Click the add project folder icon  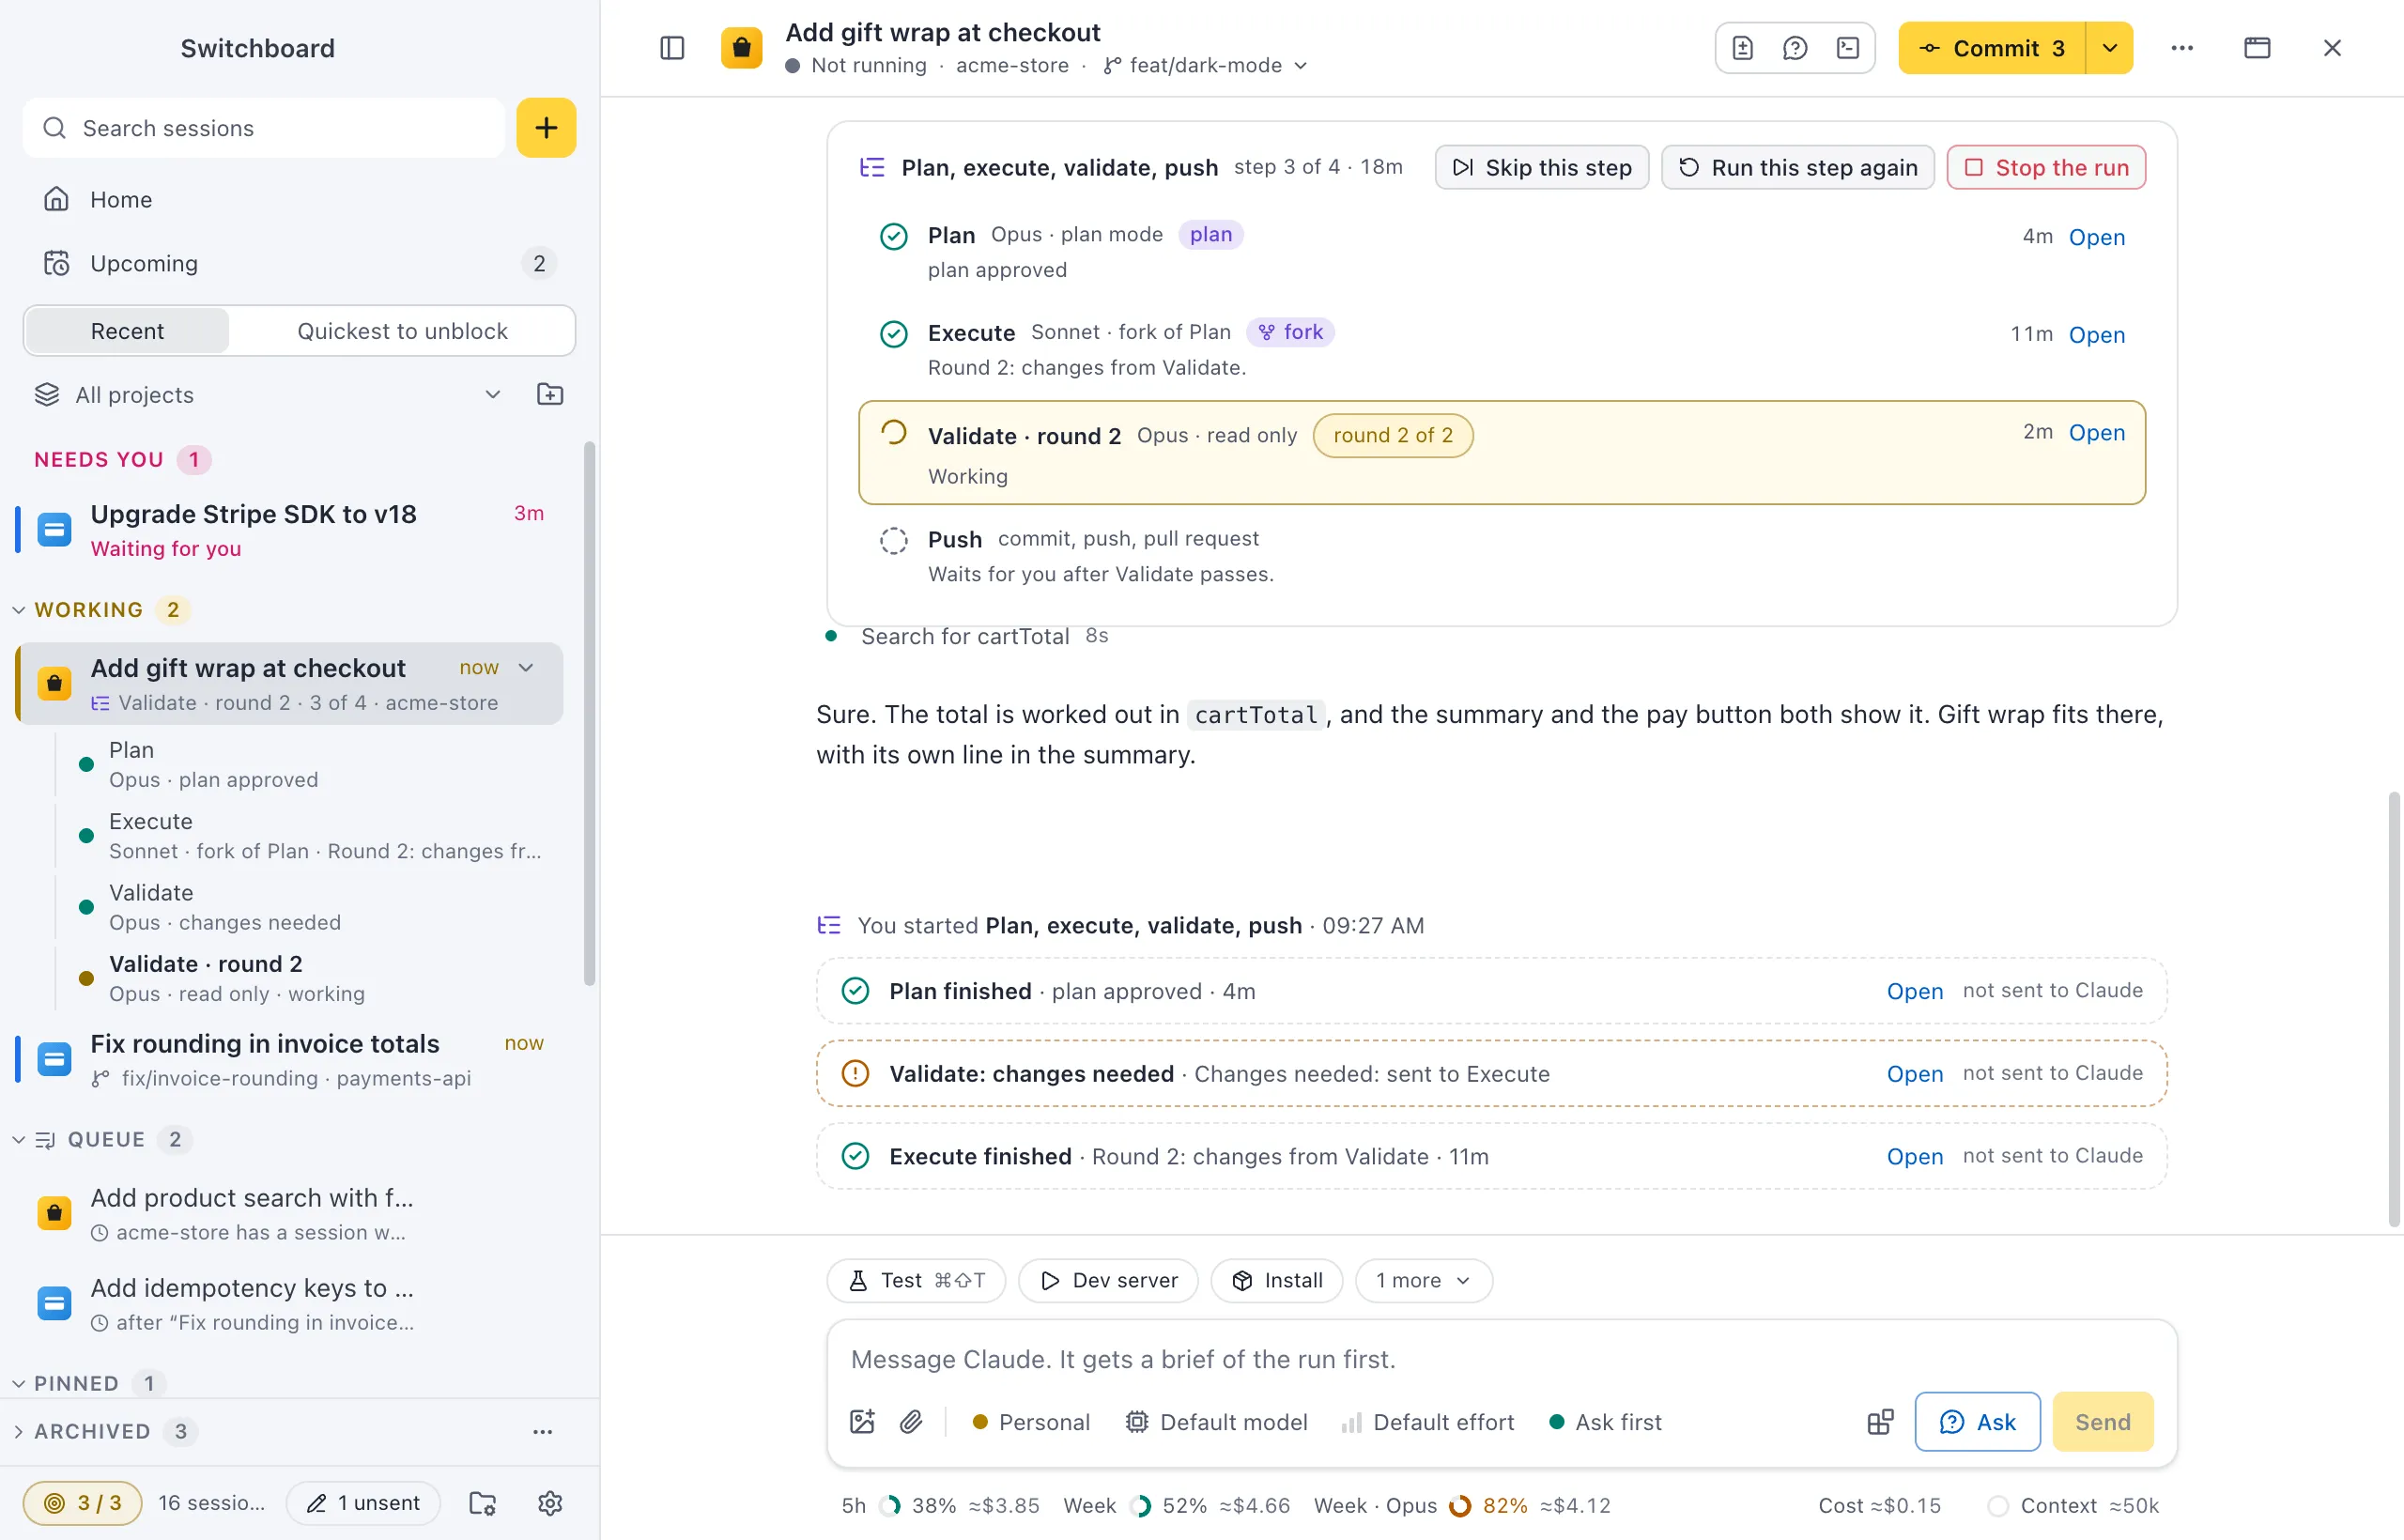(550, 394)
